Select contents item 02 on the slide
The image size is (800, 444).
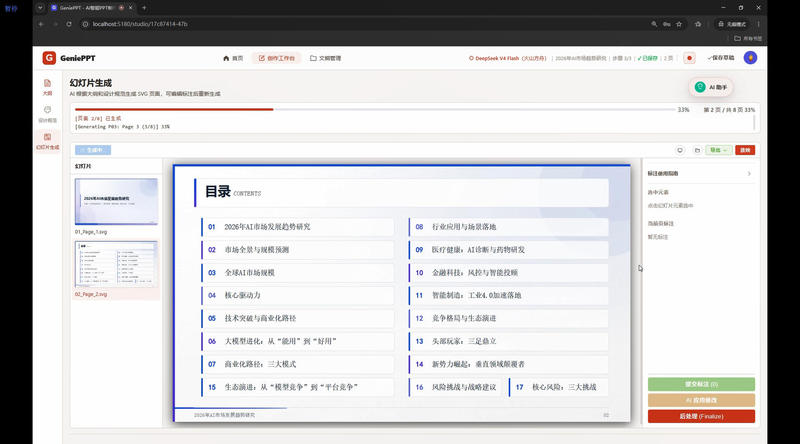297,250
